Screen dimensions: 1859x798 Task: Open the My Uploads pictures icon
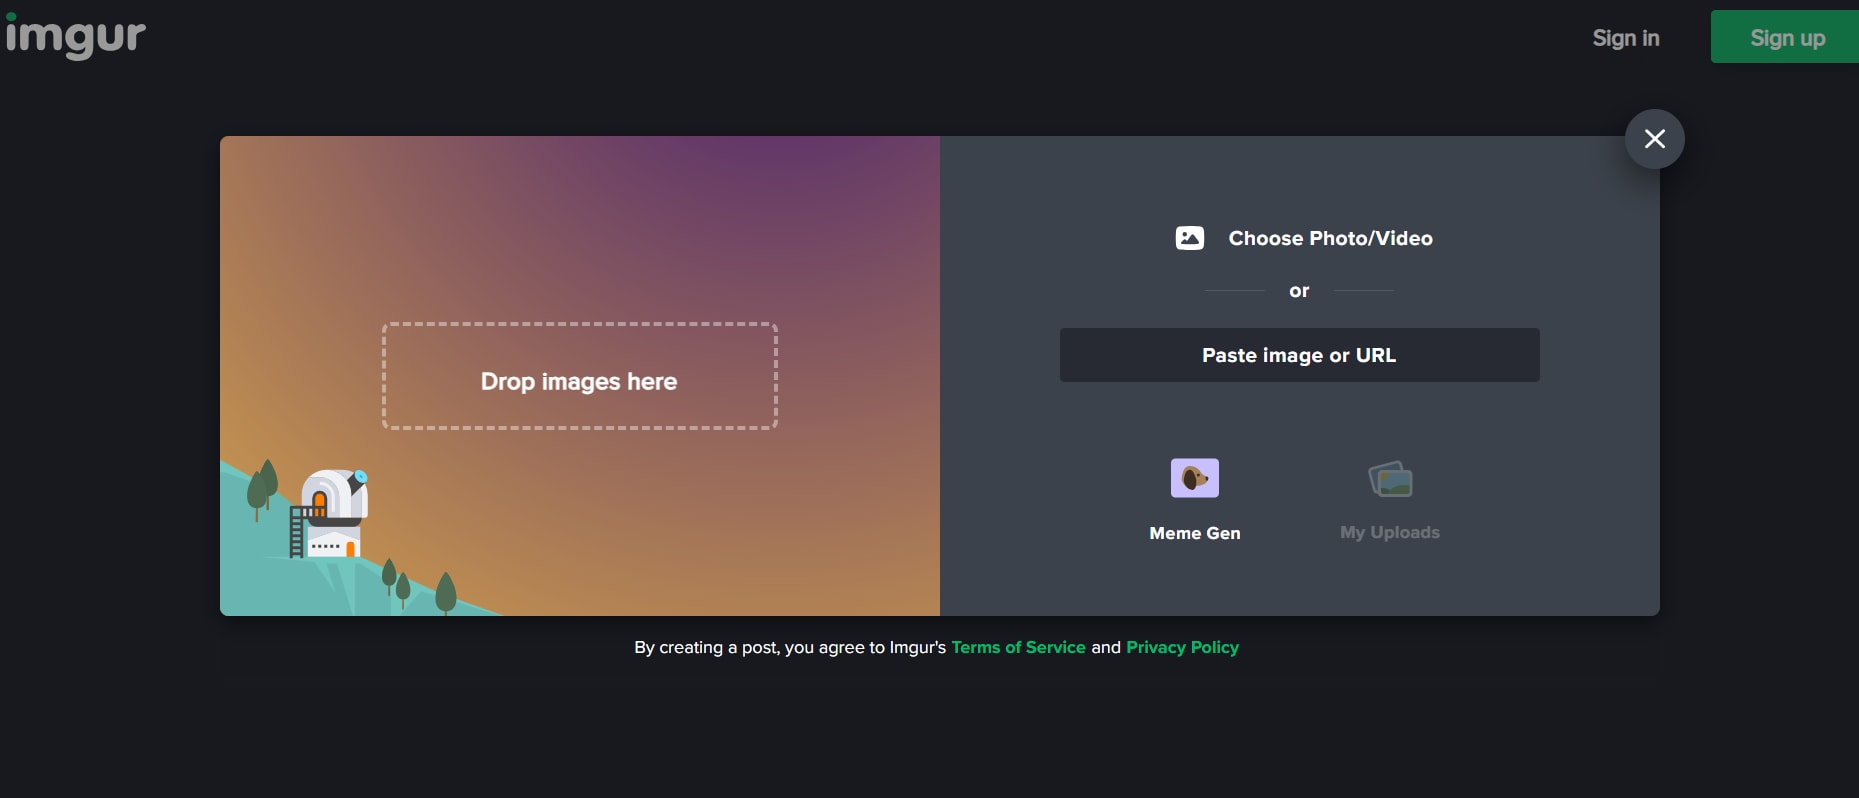(x=1390, y=479)
